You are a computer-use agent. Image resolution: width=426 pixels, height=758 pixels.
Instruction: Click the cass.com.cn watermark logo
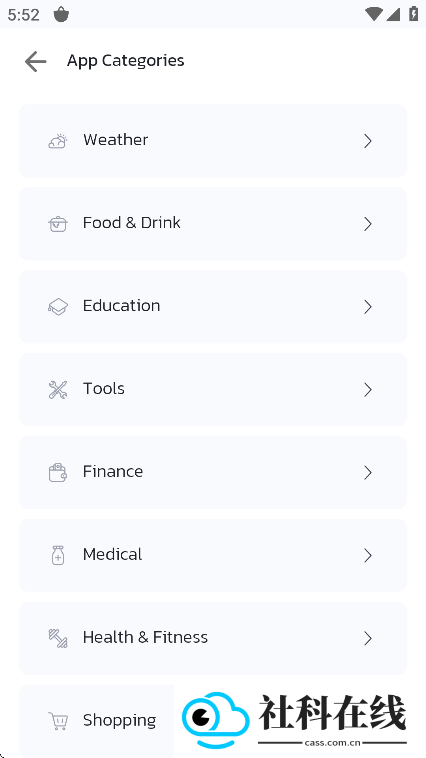coord(294,720)
